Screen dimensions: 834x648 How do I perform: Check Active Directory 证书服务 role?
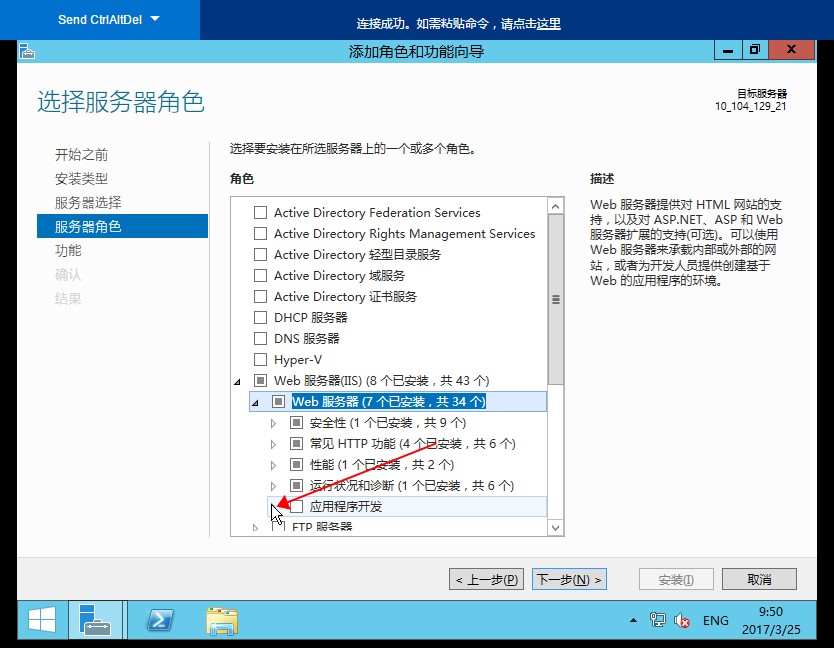coord(261,297)
